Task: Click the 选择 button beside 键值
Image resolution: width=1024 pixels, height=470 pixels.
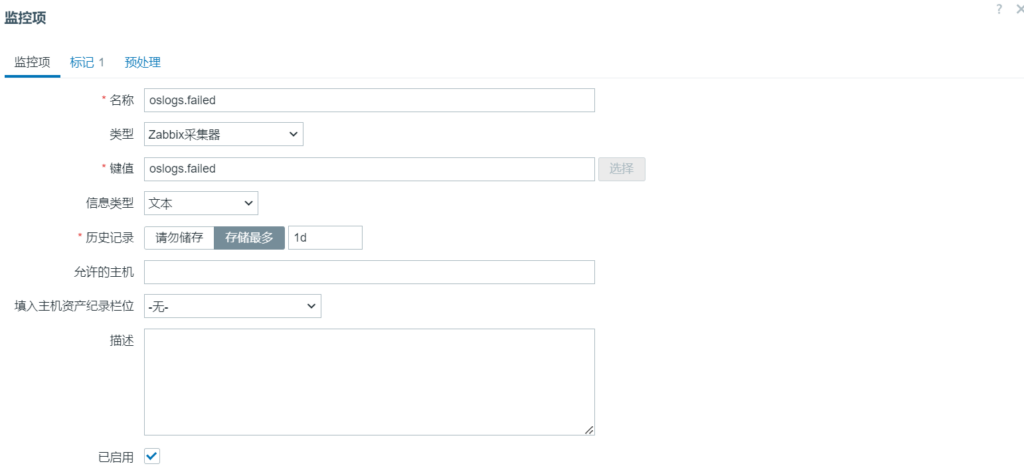Action: coord(621,169)
